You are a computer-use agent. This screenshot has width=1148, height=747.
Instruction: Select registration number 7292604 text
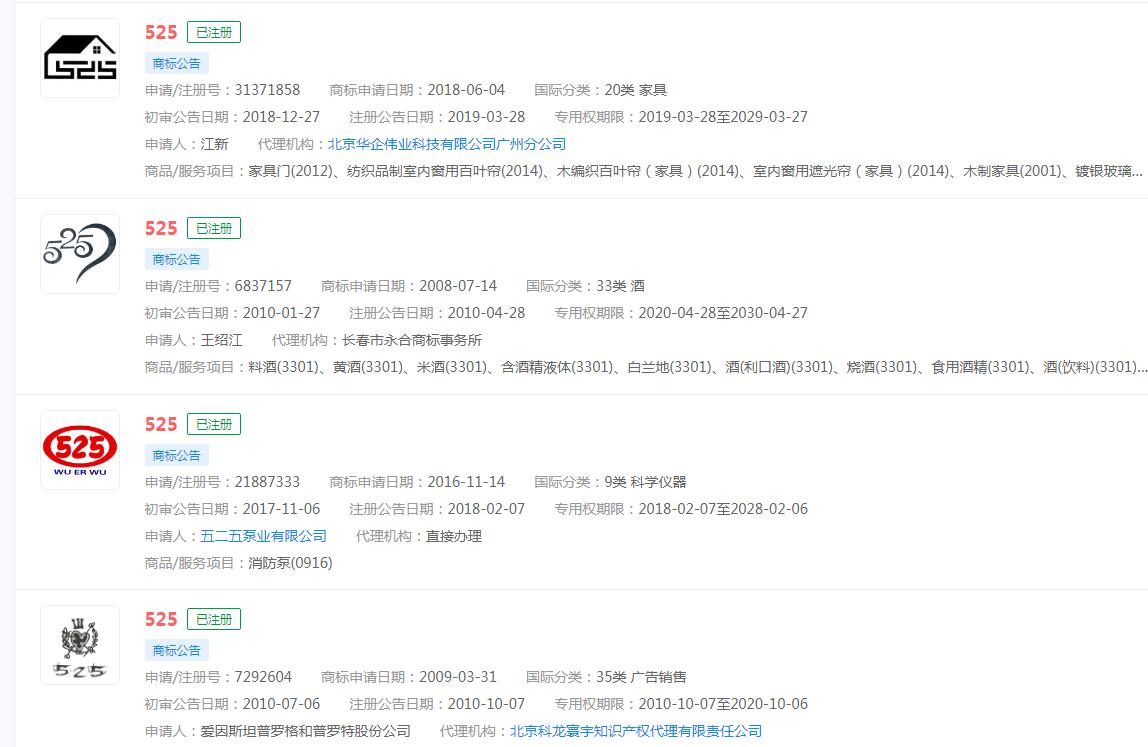[263, 677]
